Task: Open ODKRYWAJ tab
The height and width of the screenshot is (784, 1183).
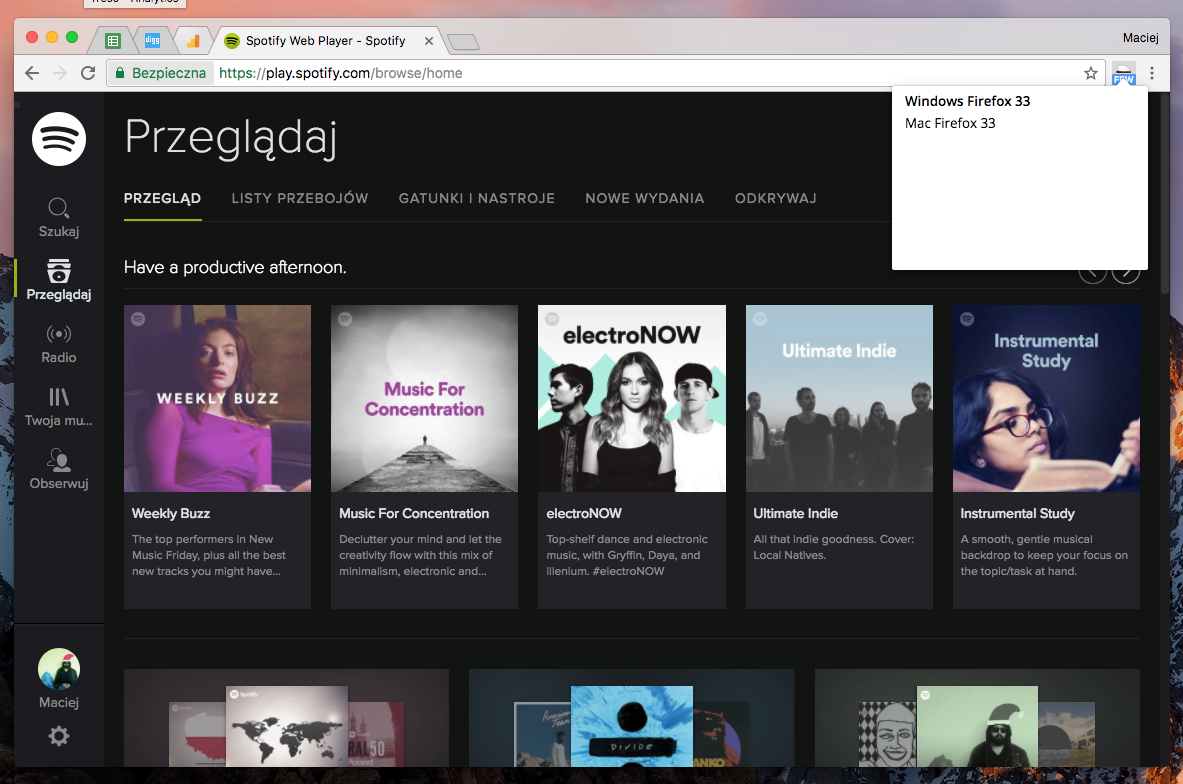Action: click(x=776, y=198)
